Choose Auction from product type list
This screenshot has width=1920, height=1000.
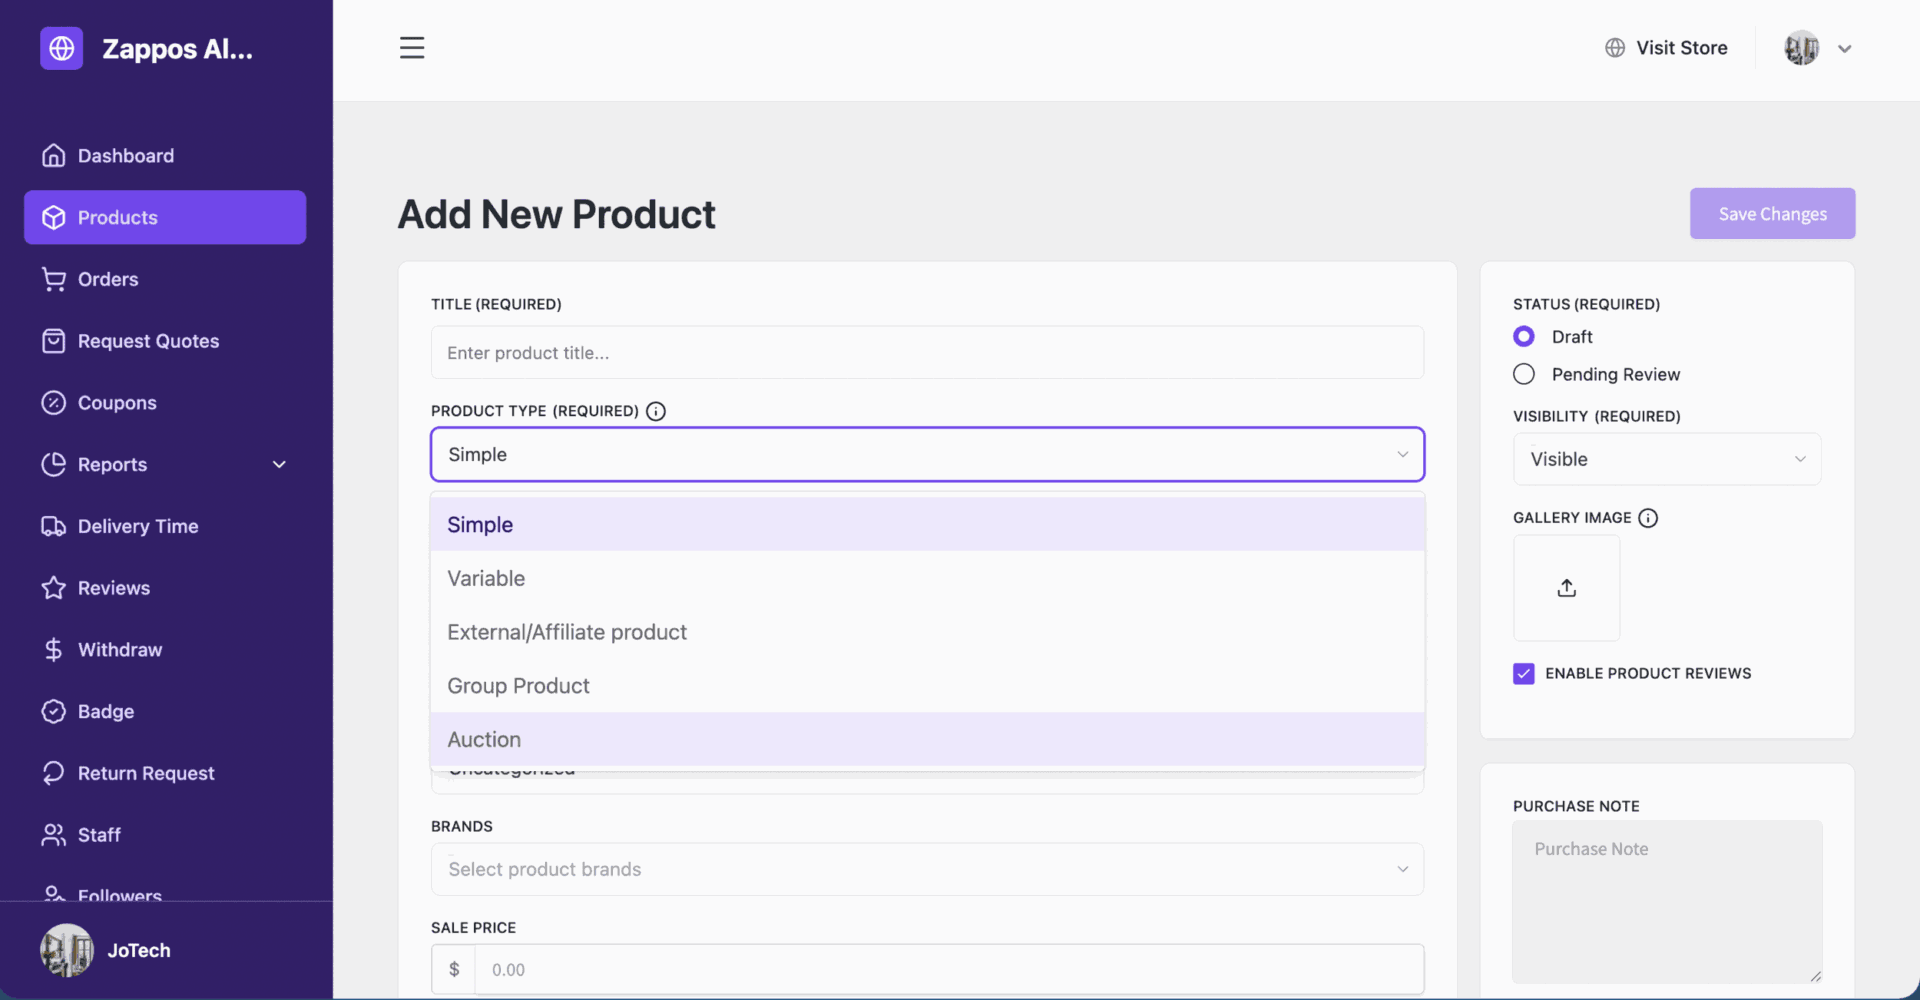point(927,740)
